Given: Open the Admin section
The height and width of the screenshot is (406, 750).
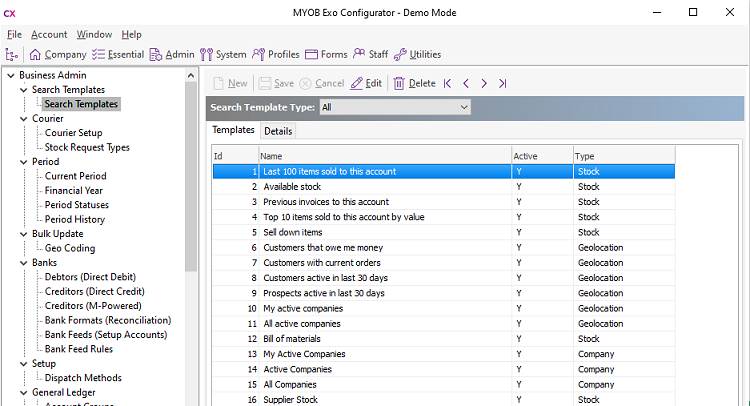Looking at the screenshot, I should tap(172, 55).
